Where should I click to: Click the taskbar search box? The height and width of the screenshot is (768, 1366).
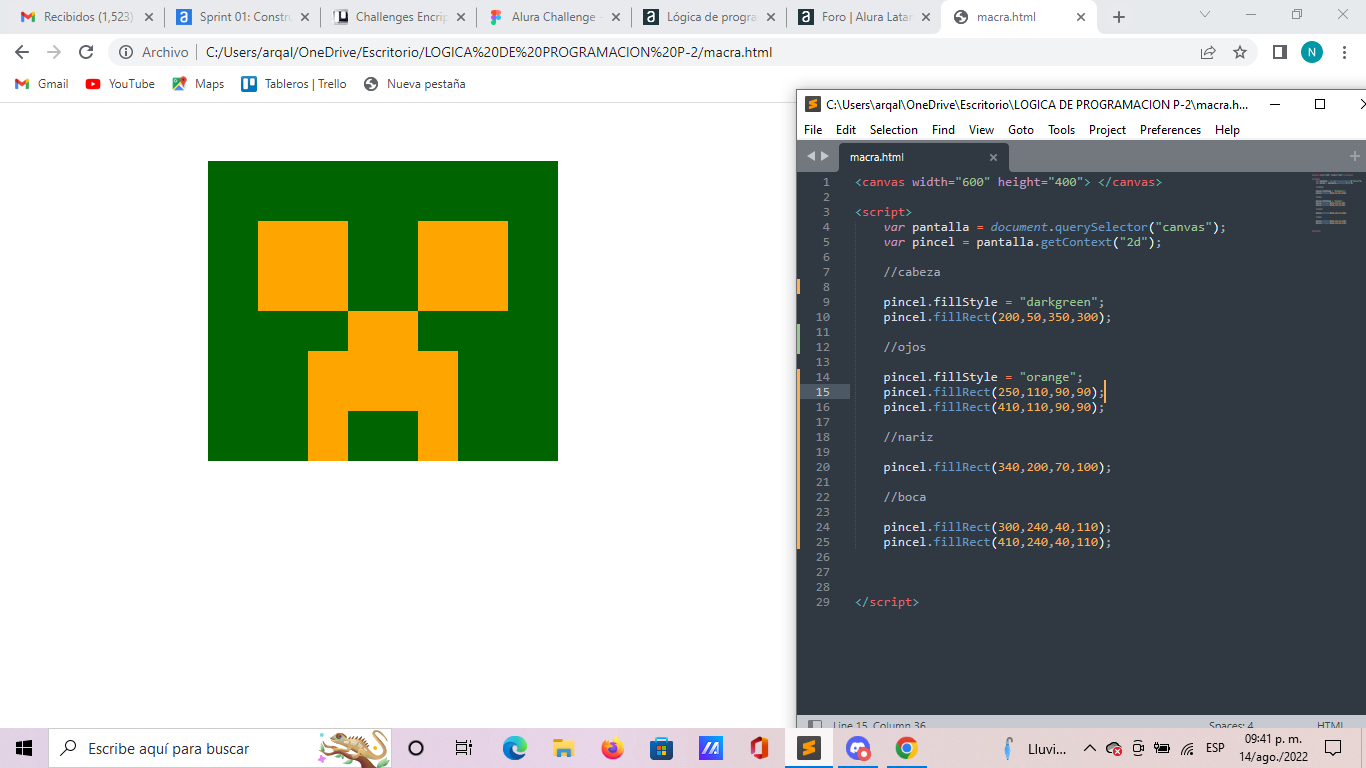pos(220,748)
